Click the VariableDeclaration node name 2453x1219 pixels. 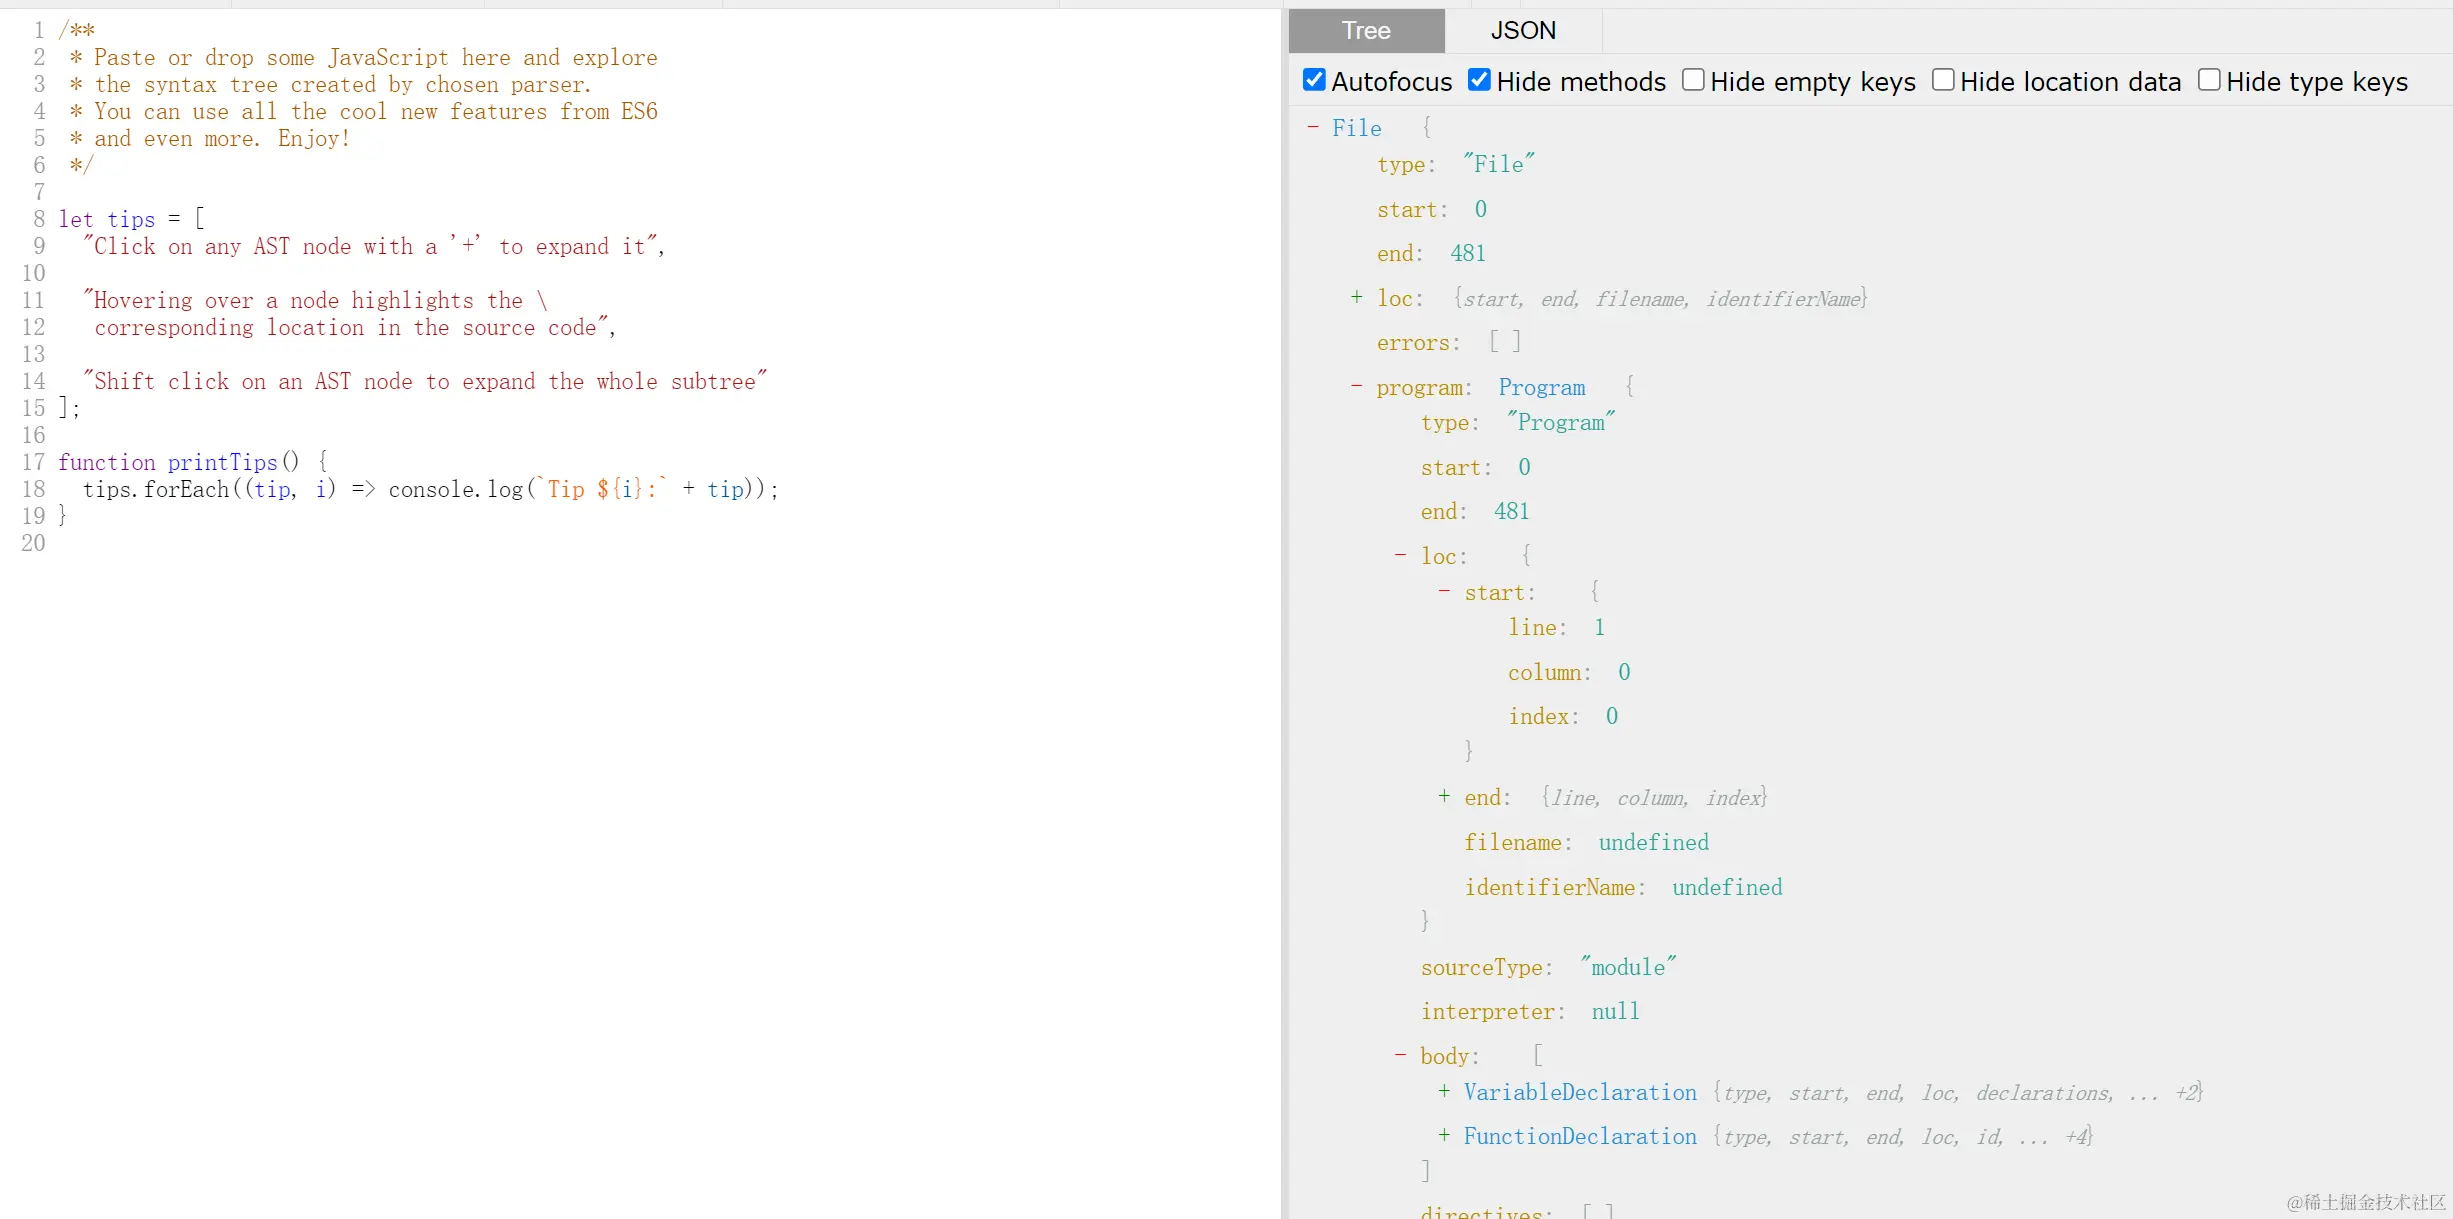click(x=1580, y=1092)
